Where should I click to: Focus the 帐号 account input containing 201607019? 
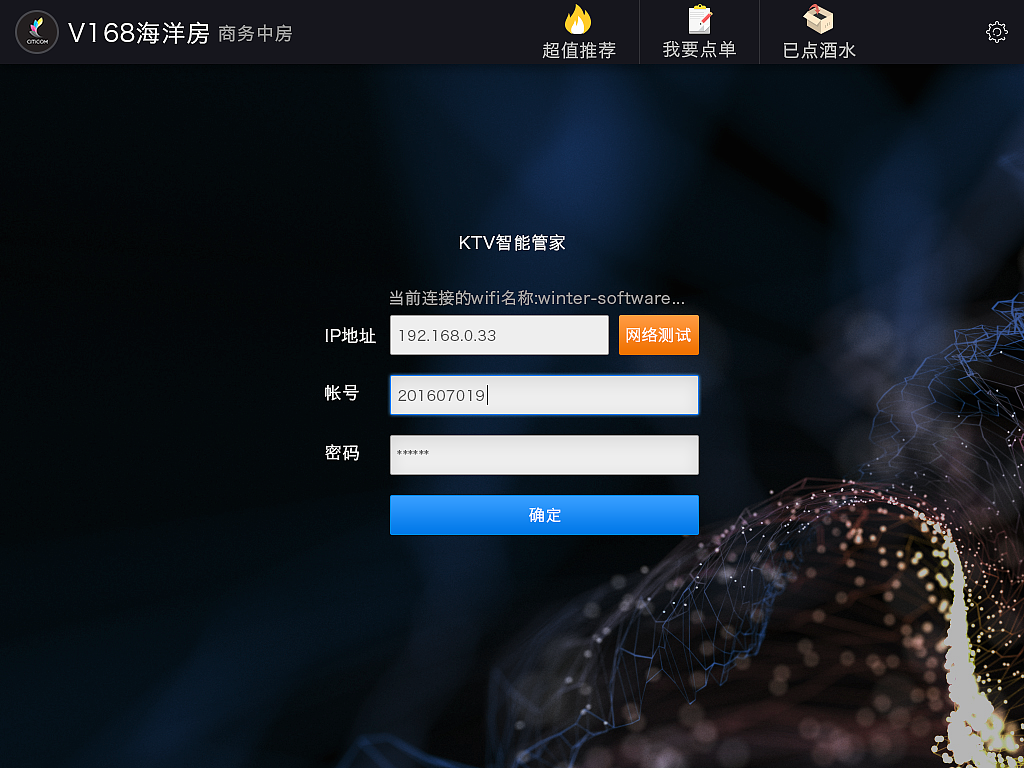[x=544, y=395]
